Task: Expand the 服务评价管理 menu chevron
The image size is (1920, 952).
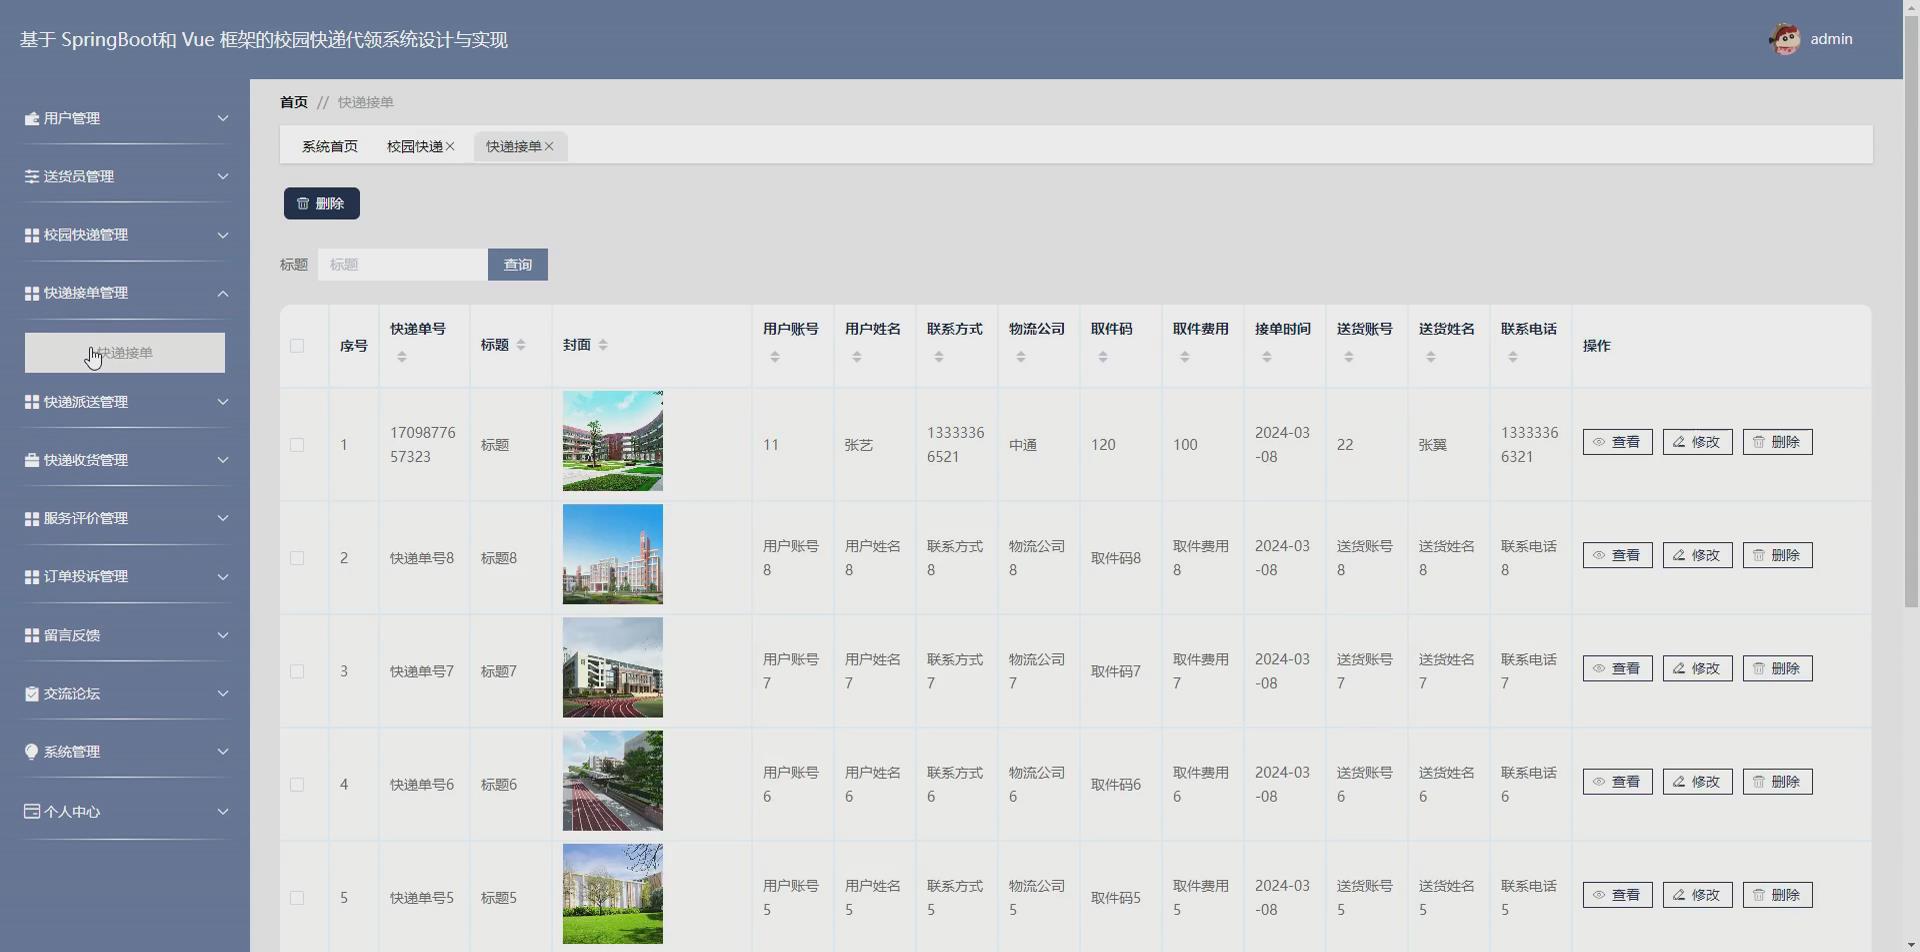Action: pyautogui.click(x=223, y=518)
